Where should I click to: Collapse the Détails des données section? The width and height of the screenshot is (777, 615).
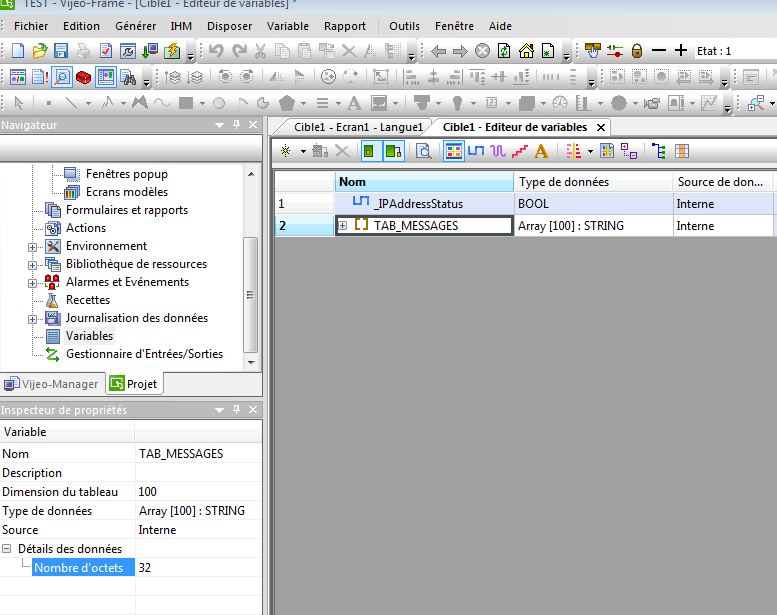click(8, 549)
